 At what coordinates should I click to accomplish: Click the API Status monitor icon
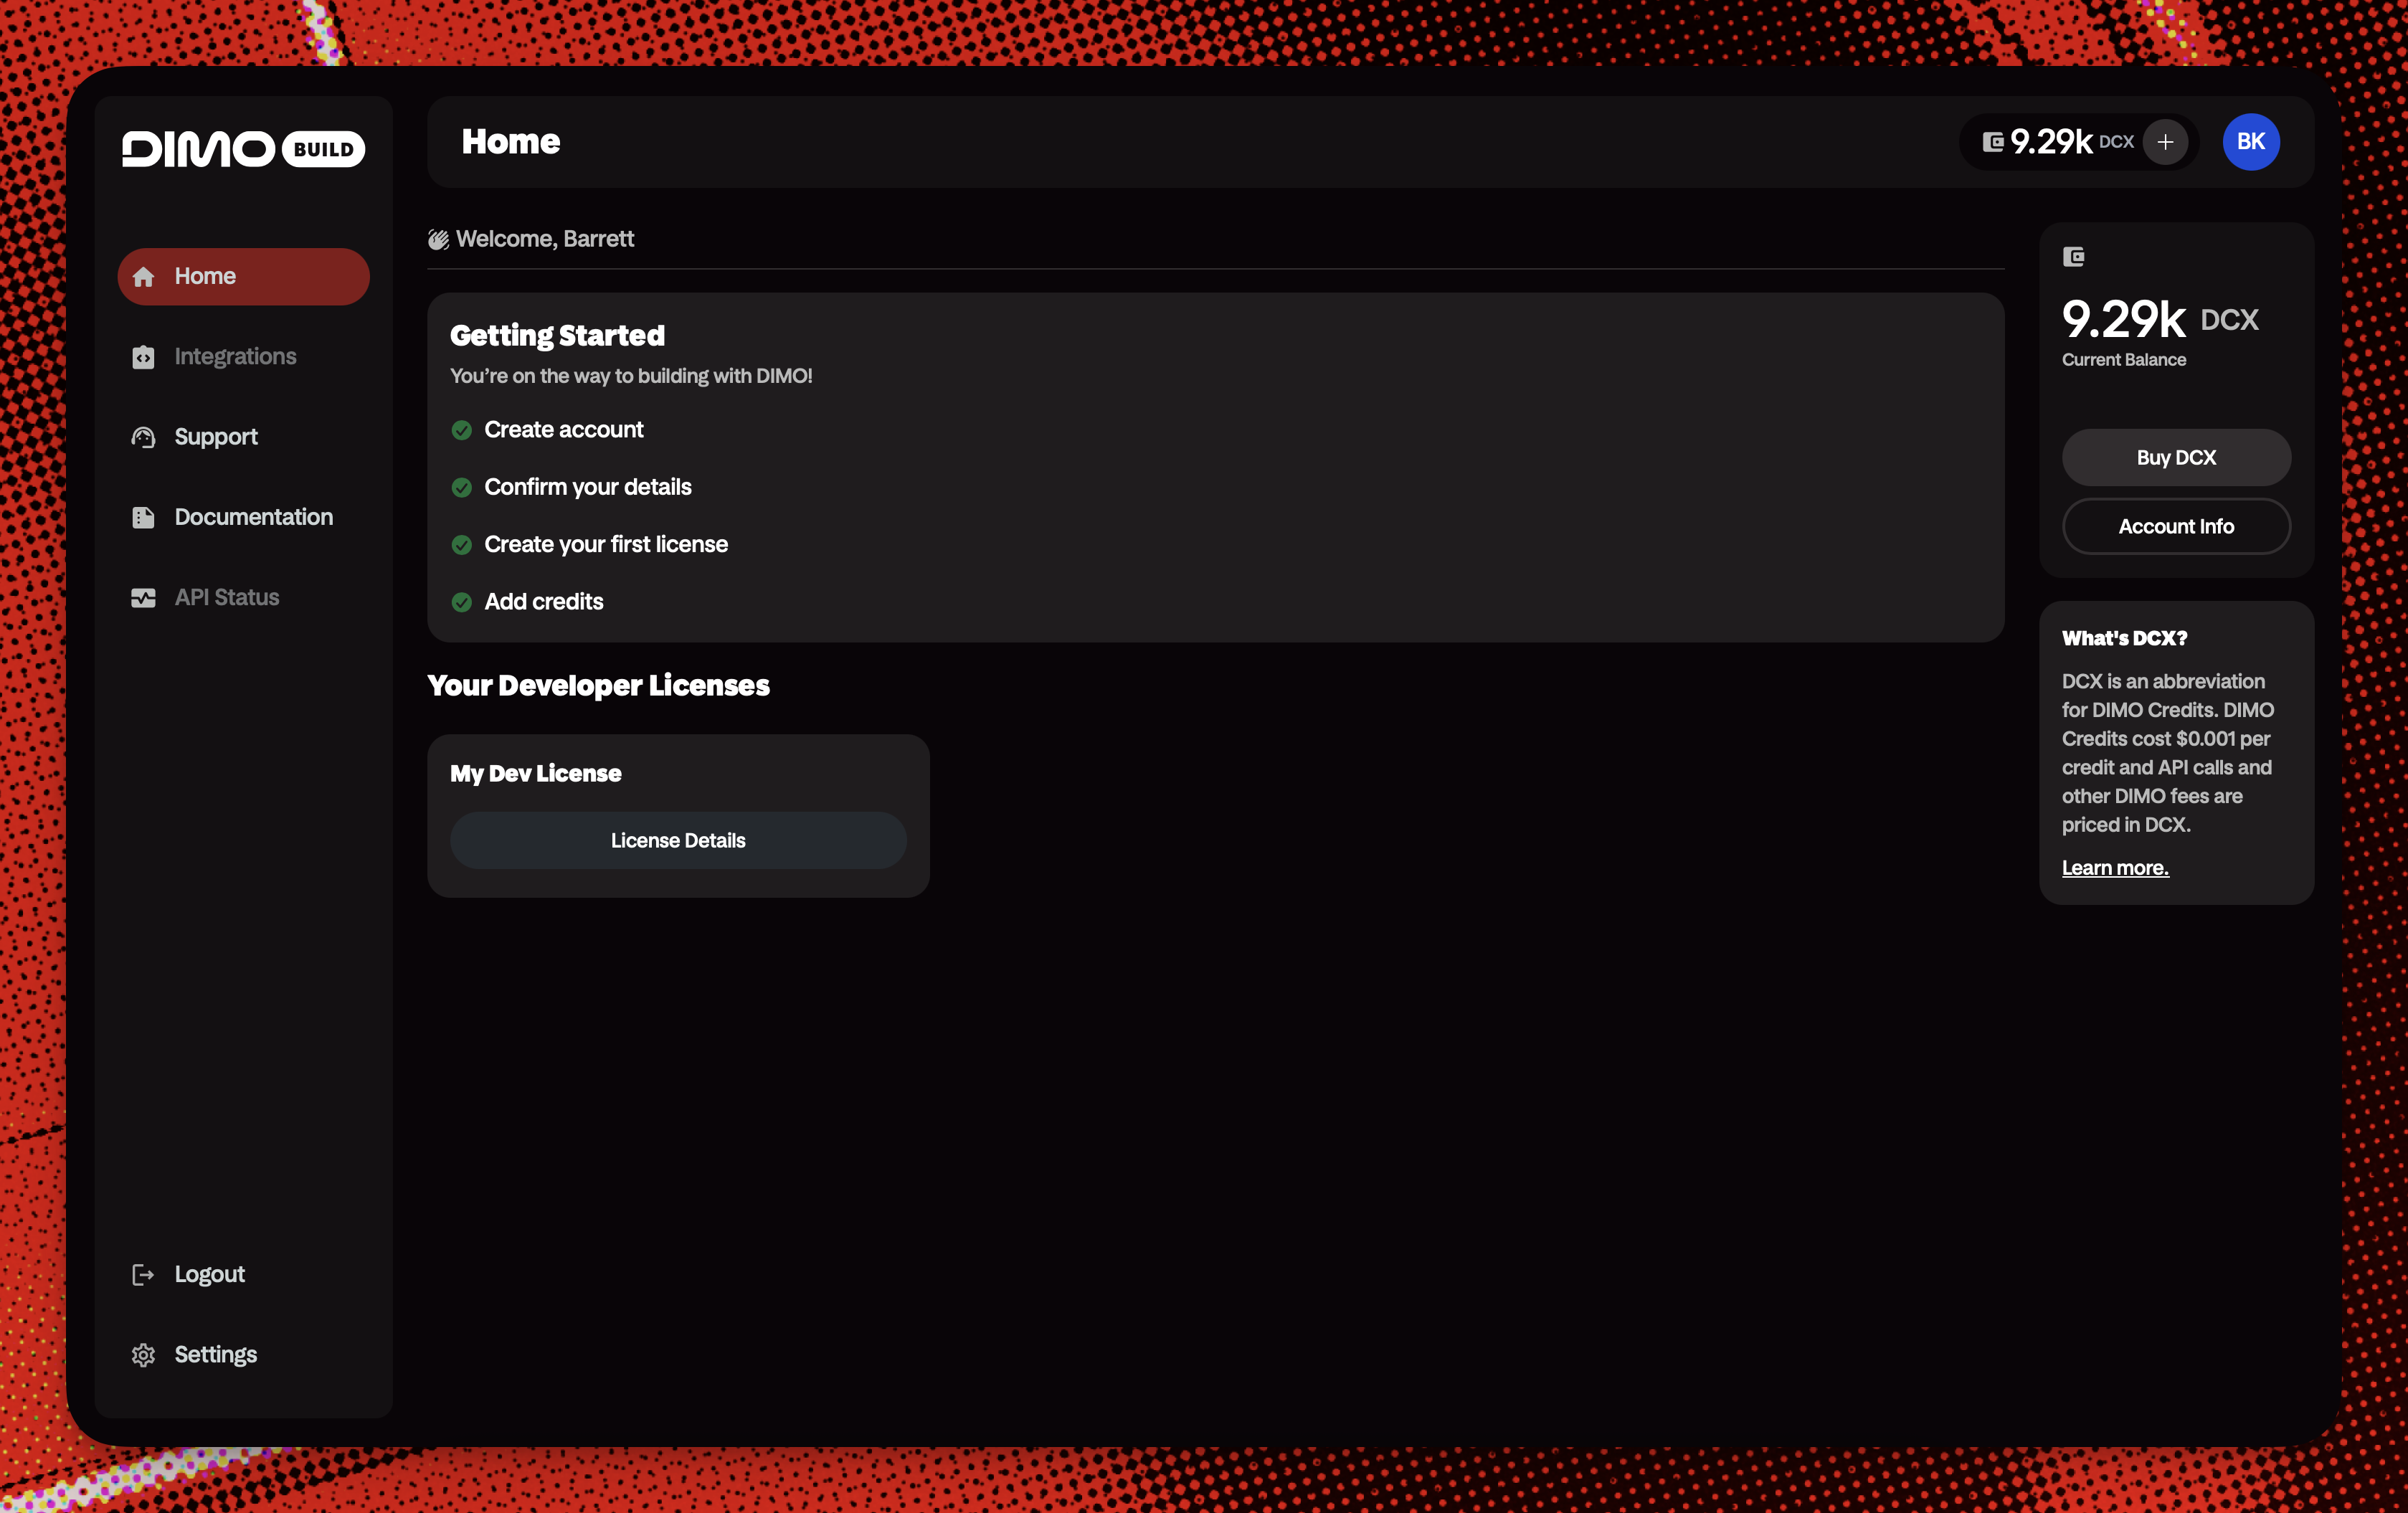(x=143, y=598)
